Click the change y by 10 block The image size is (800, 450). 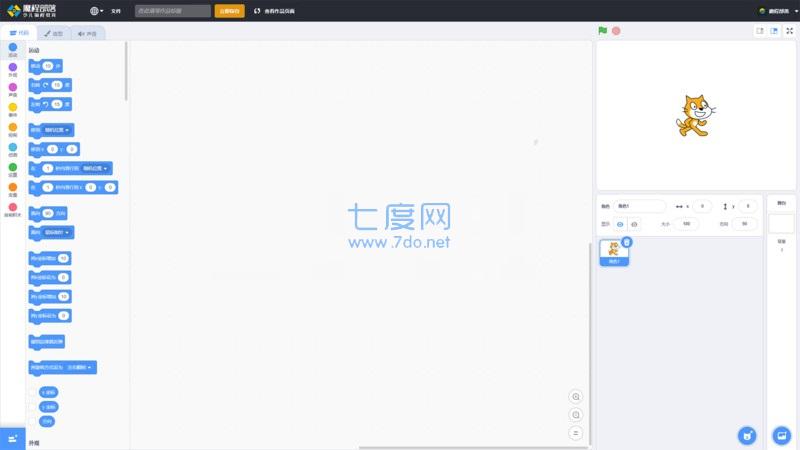pyautogui.click(x=50, y=296)
